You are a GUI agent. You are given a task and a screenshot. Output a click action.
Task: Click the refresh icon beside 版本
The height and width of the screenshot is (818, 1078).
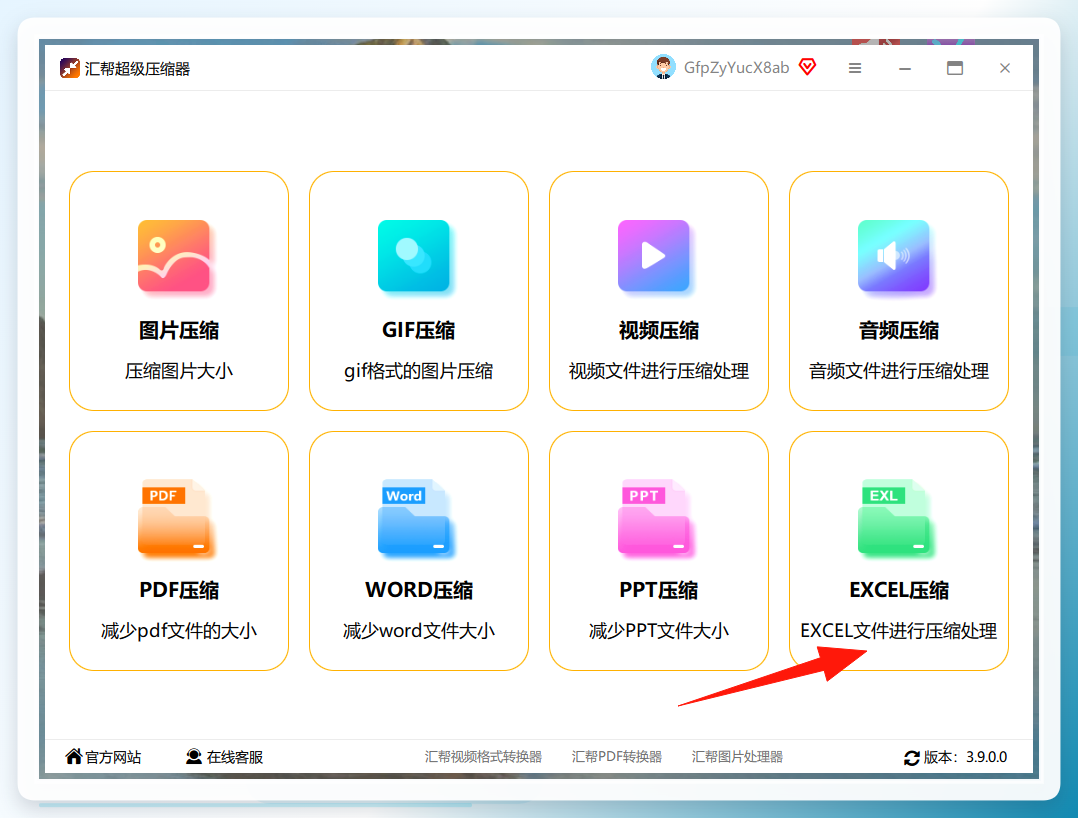[912, 758]
